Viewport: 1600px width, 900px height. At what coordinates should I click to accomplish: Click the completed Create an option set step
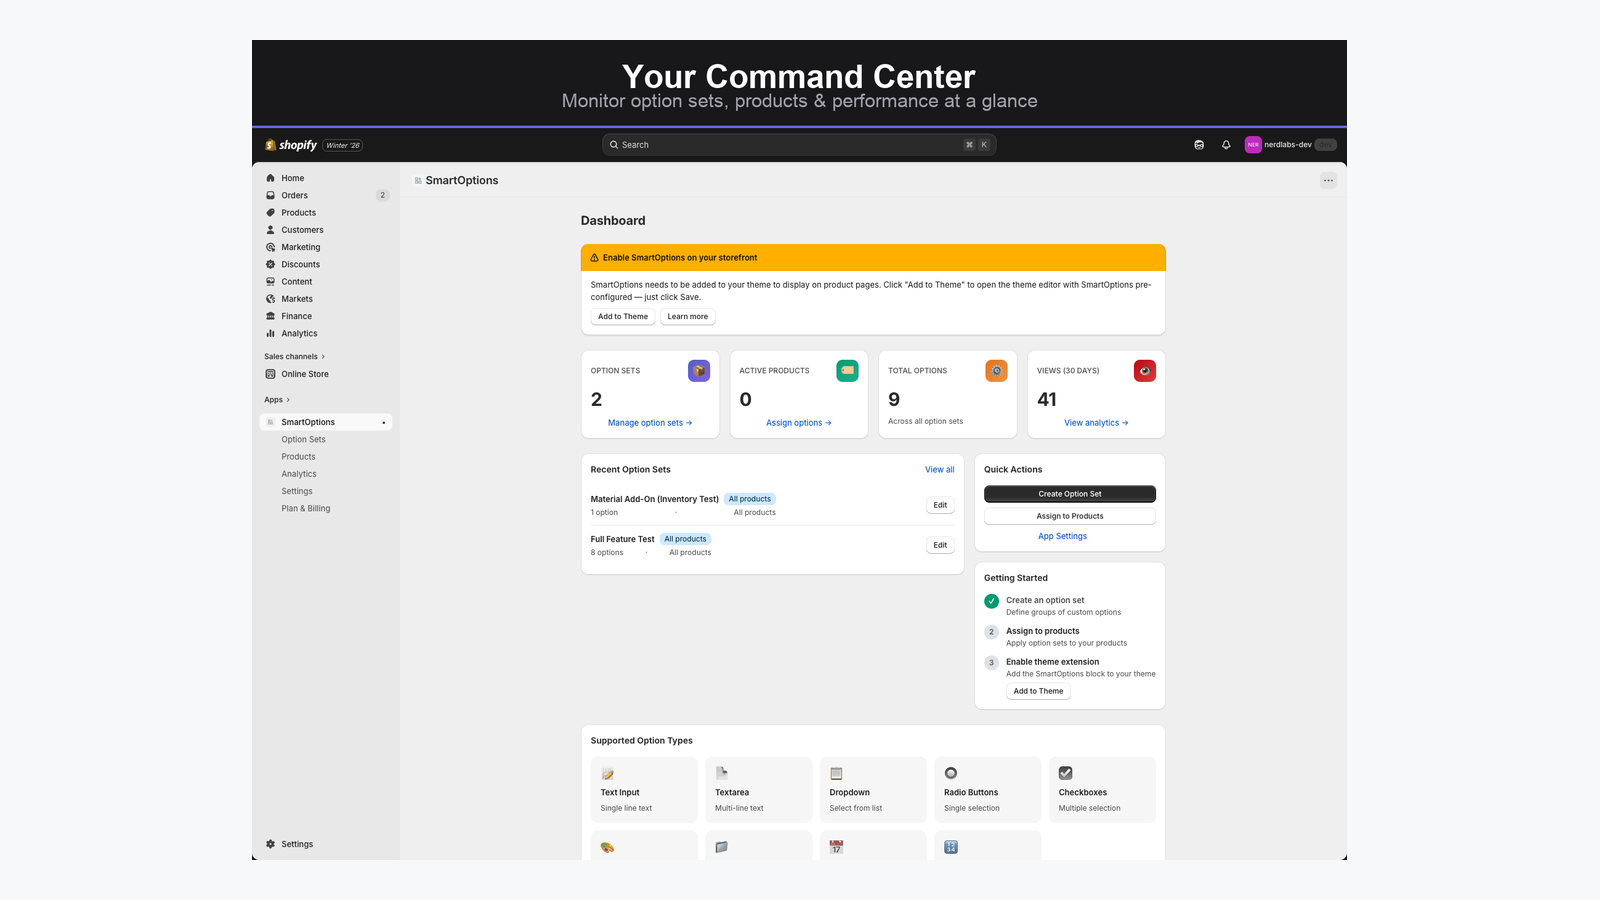[x=1044, y=601]
